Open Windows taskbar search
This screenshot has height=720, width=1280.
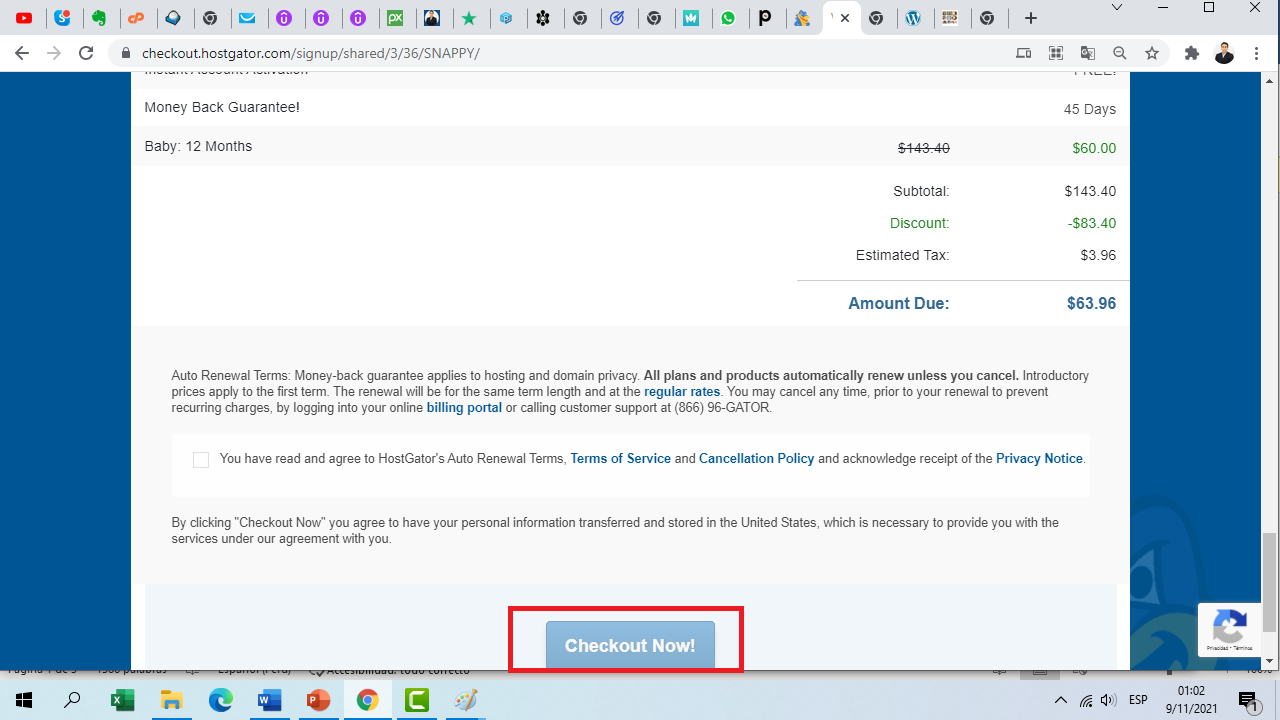tap(72, 700)
